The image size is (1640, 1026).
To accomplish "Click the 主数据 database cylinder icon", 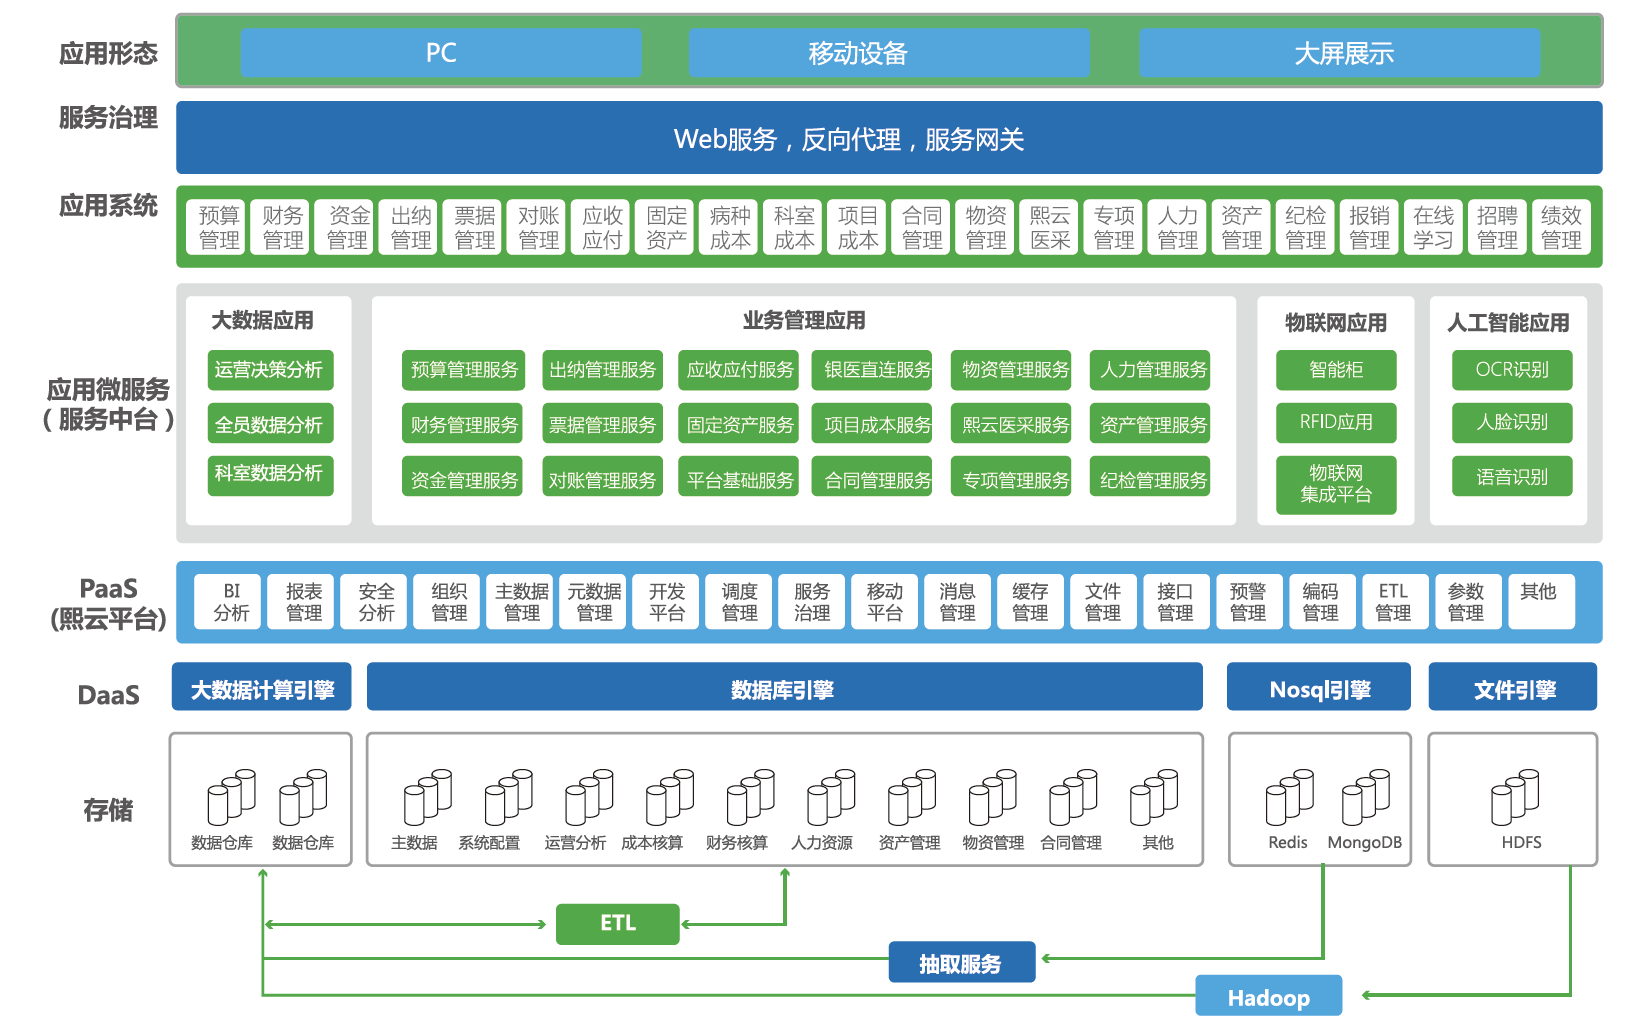I will (428, 797).
